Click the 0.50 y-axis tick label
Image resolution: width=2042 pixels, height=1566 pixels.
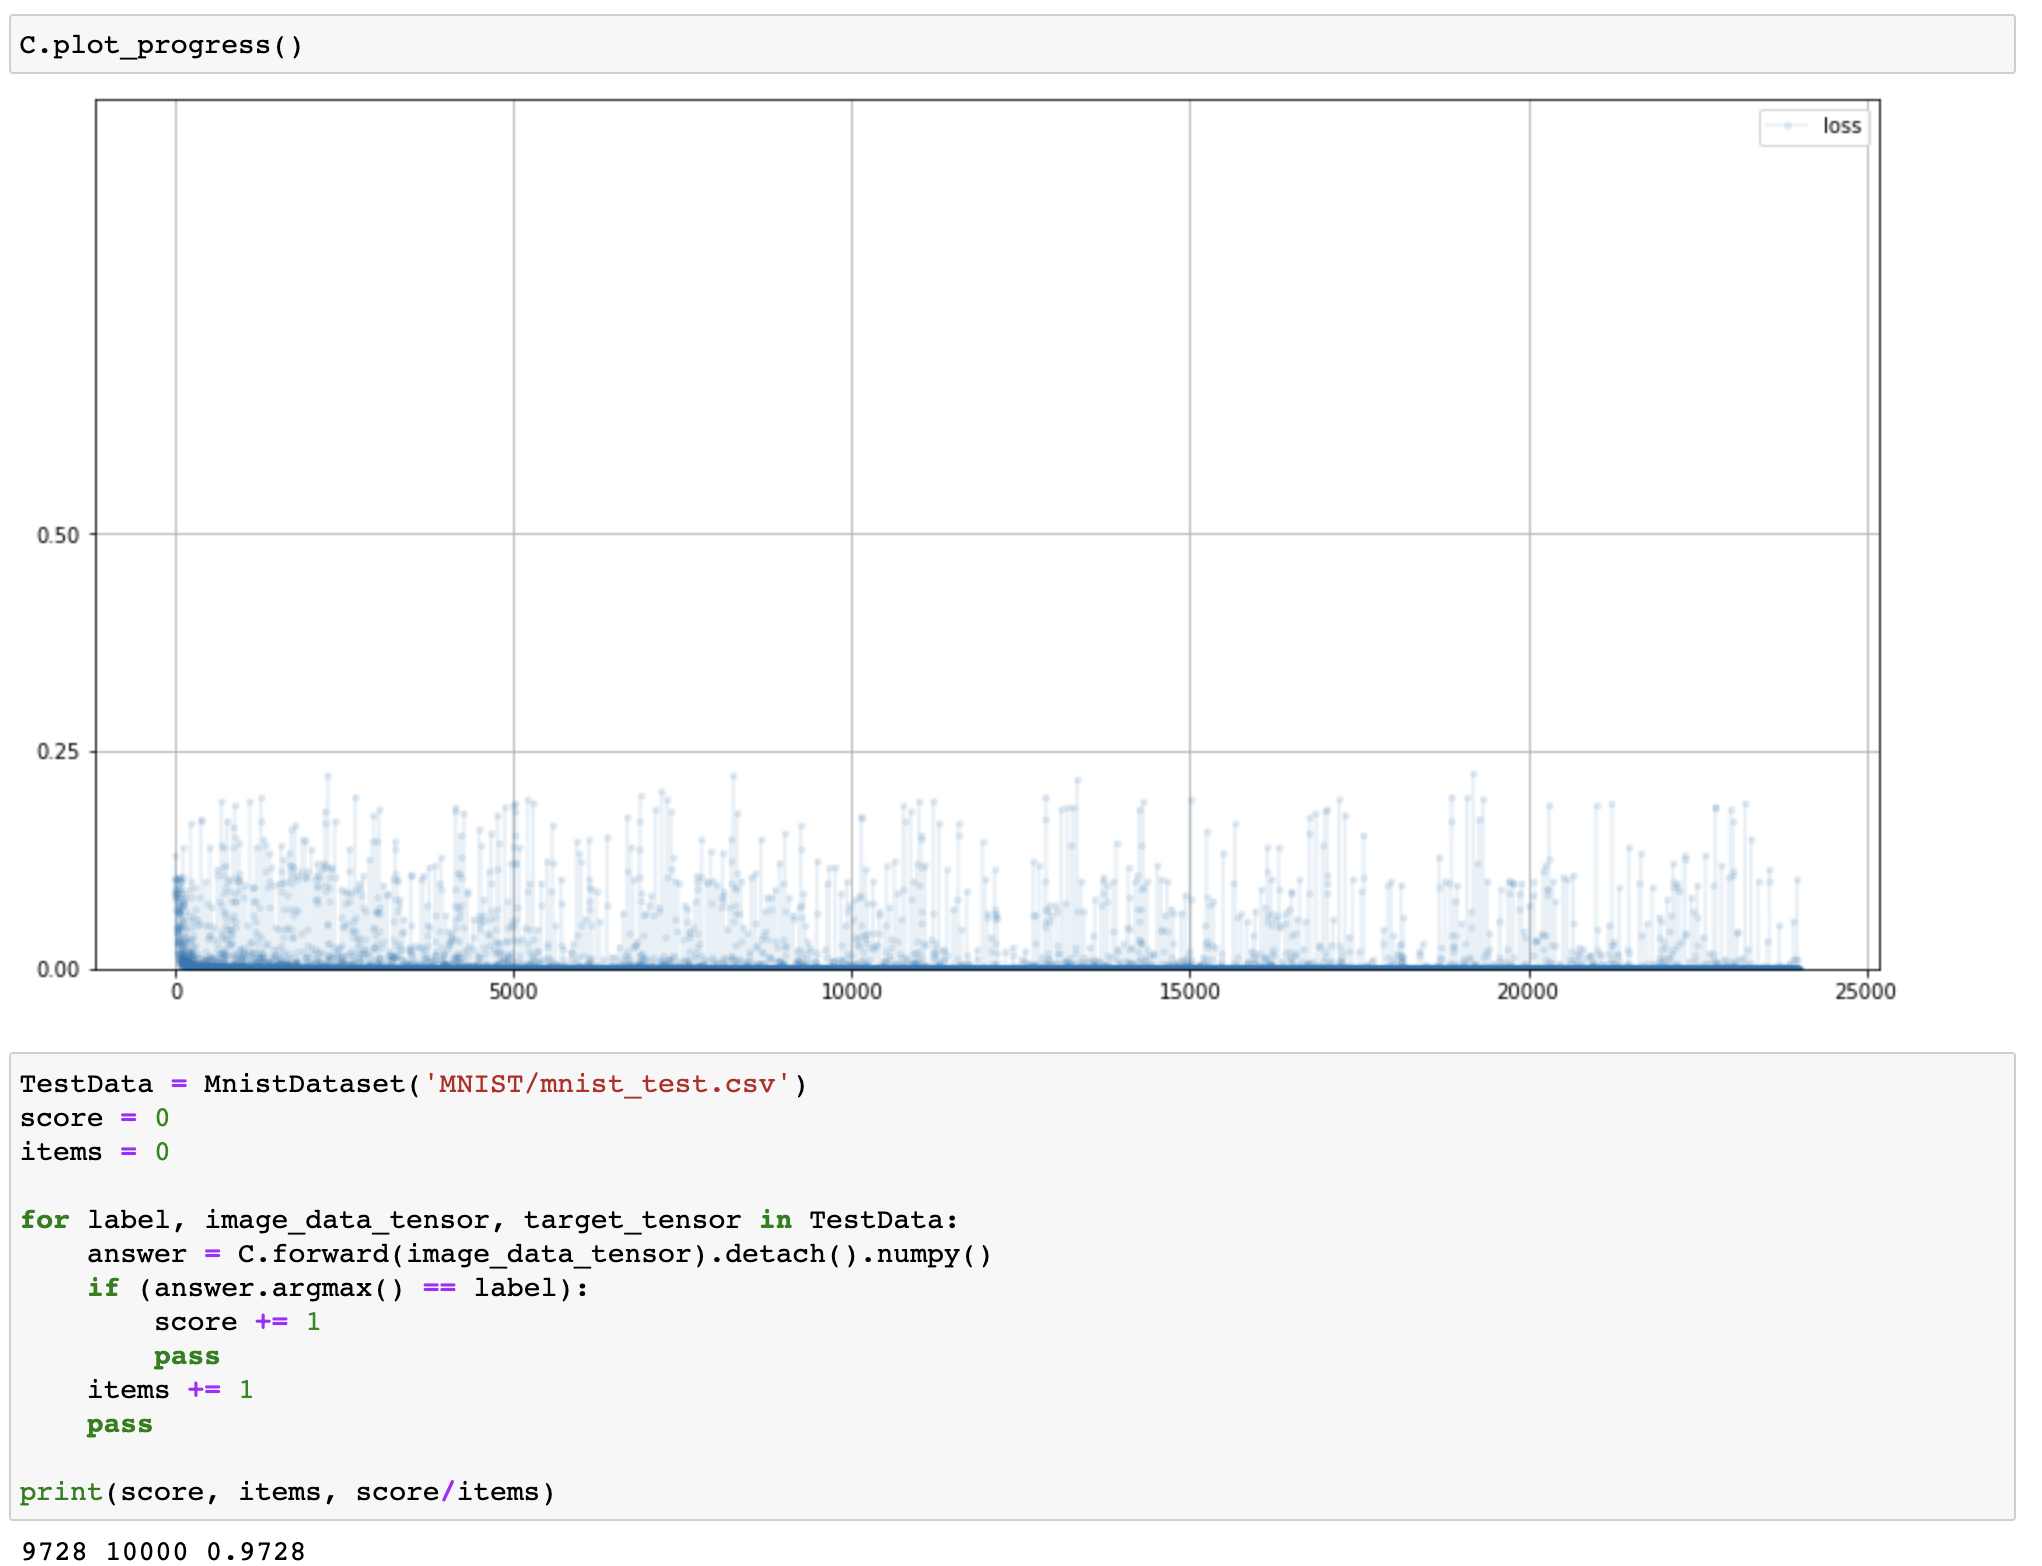58,535
